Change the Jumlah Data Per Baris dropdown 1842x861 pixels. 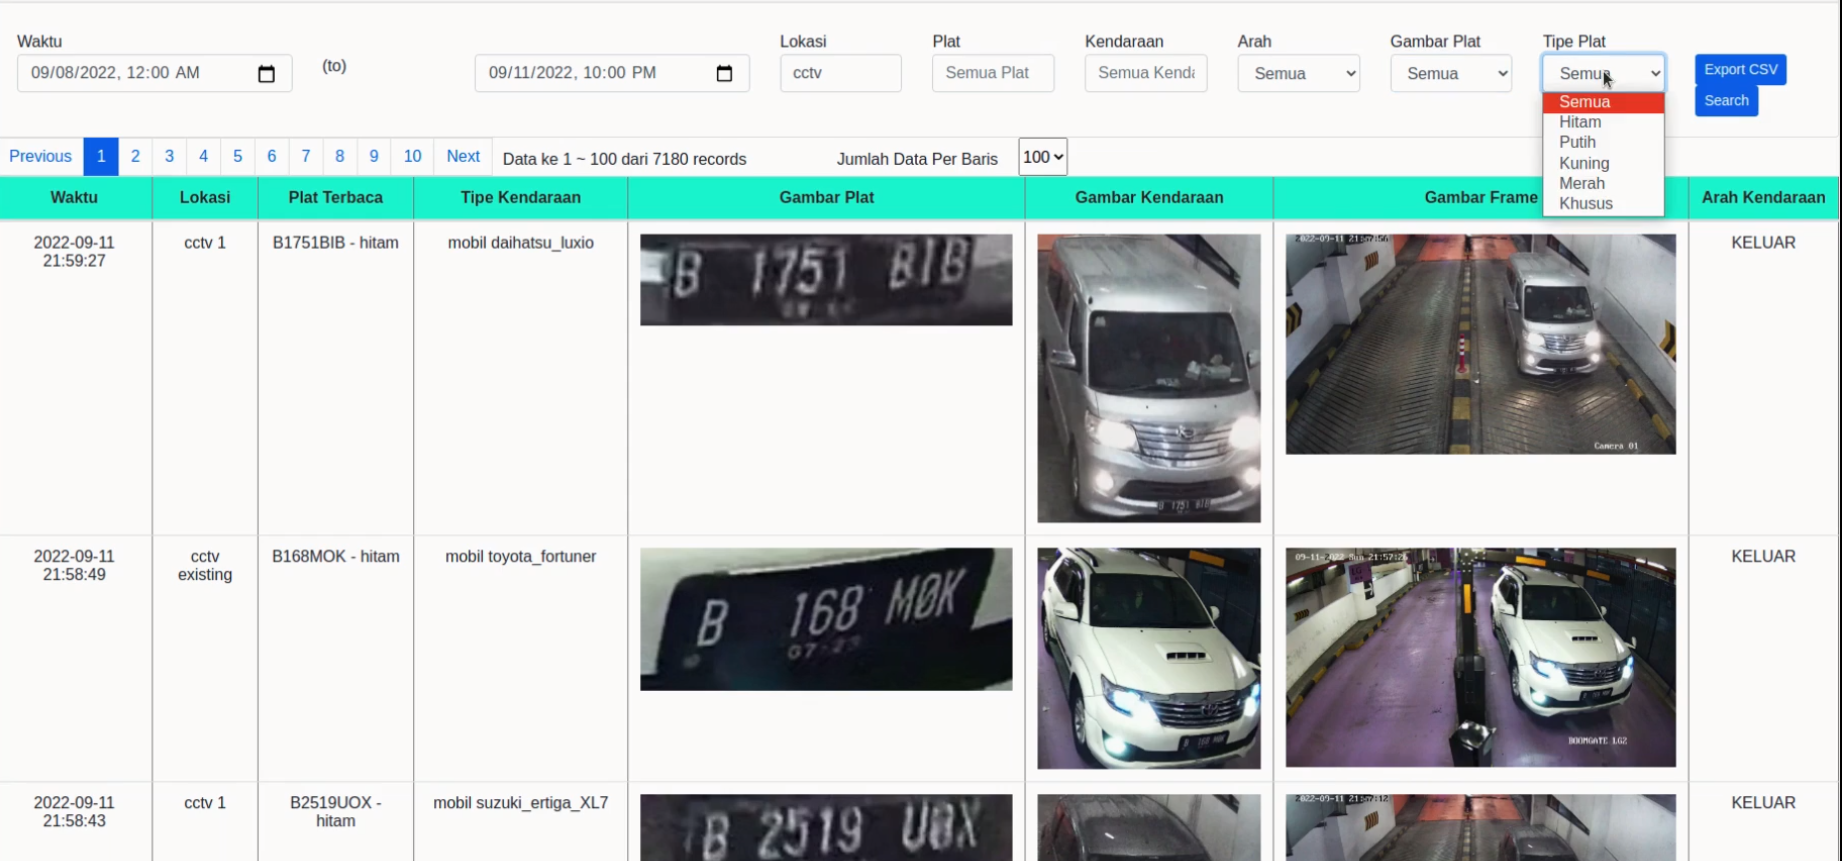tap(1043, 157)
